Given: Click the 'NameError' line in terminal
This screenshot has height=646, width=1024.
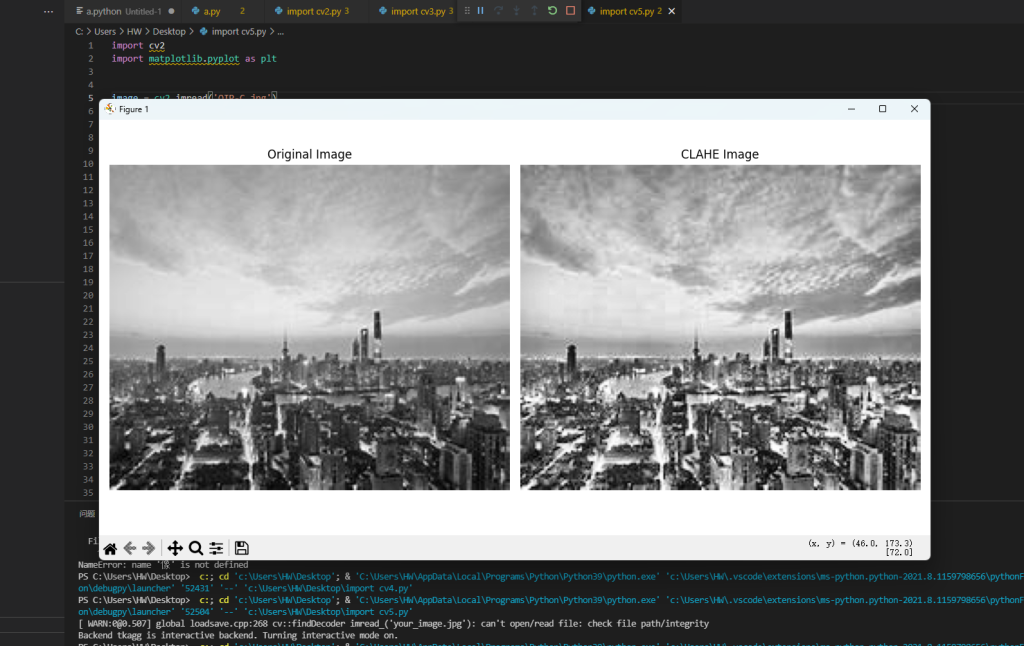Looking at the screenshot, I should point(163,565).
